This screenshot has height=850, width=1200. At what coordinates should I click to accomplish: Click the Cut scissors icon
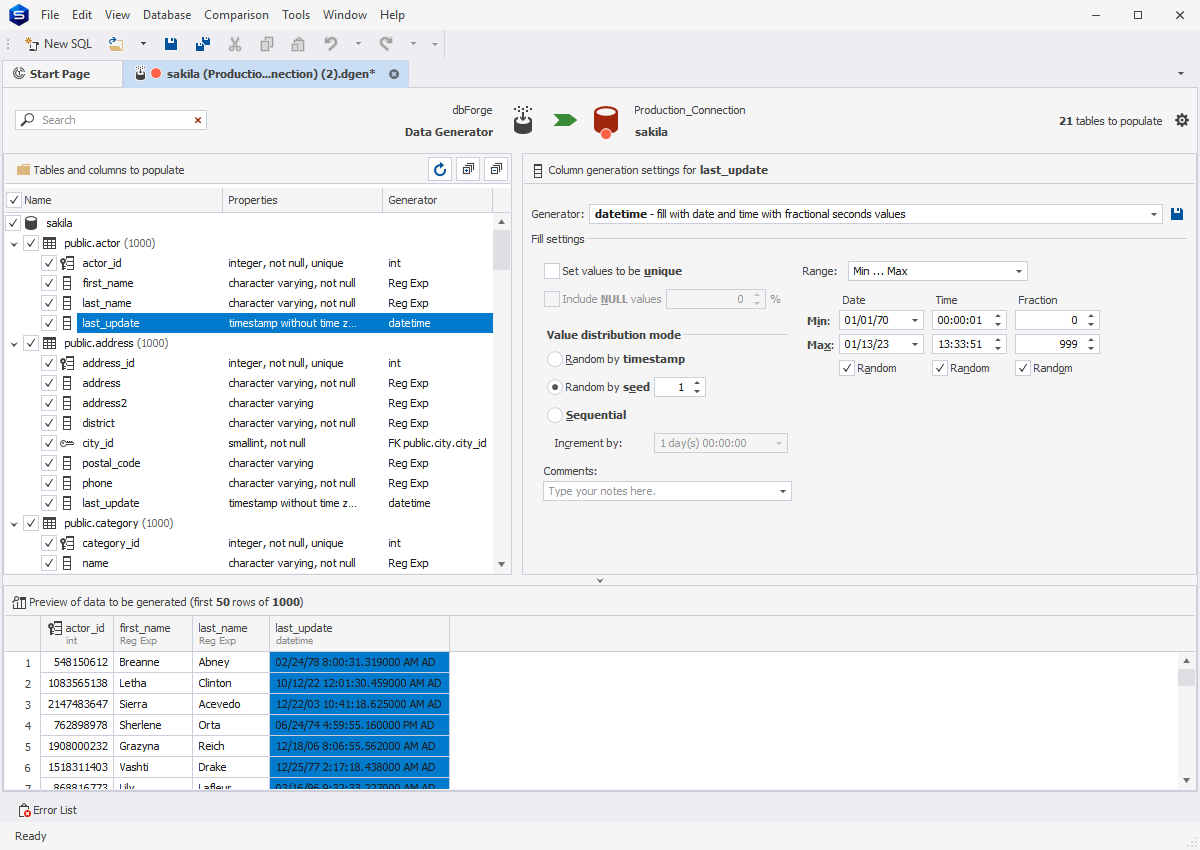[x=235, y=44]
